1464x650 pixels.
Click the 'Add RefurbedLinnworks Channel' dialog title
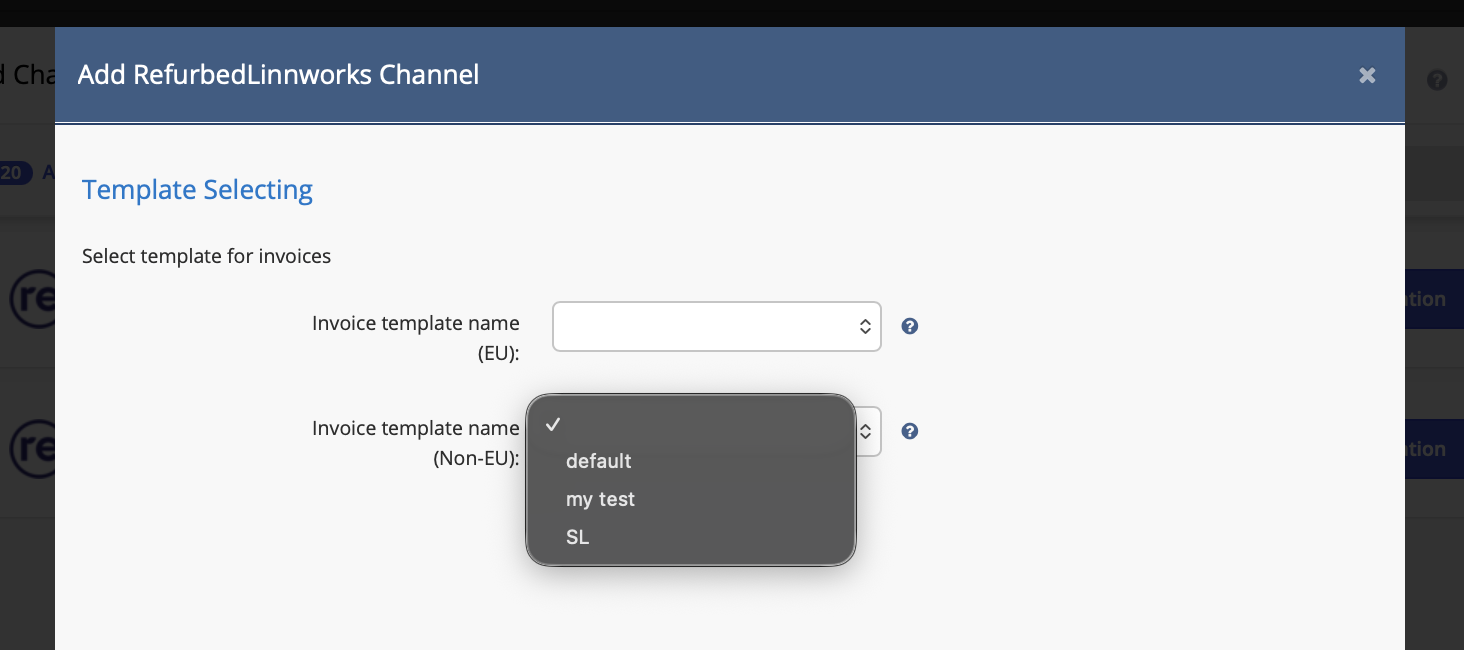(x=278, y=74)
